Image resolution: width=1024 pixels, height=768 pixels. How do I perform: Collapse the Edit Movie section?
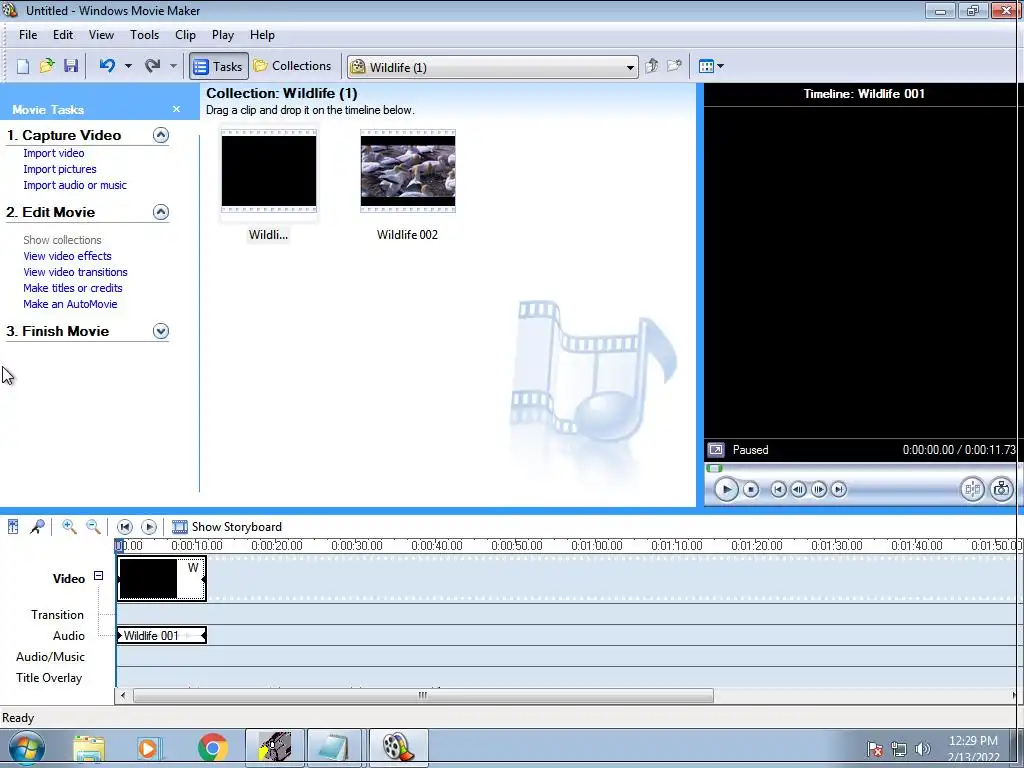(x=161, y=212)
